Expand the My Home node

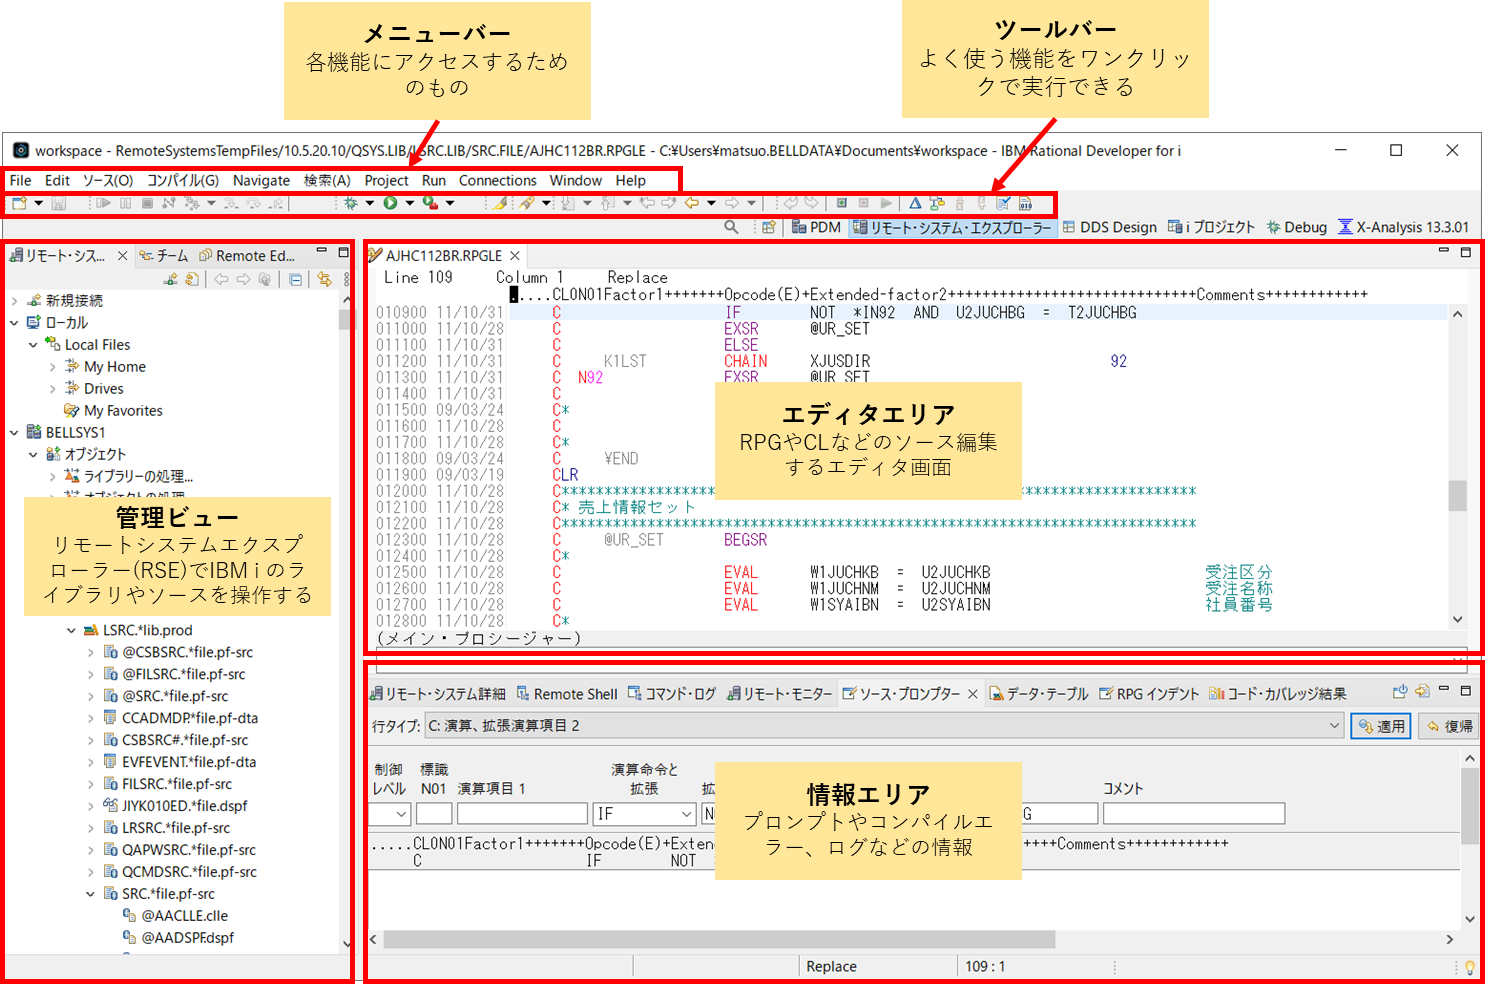(x=52, y=367)
